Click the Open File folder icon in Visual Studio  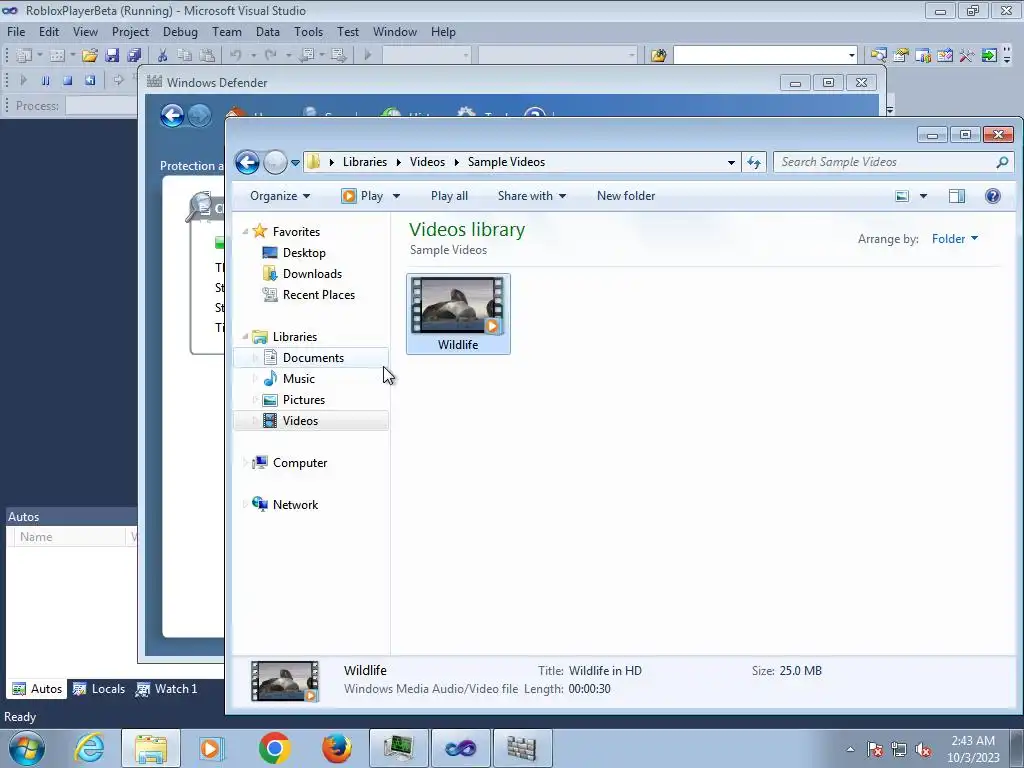(x=89, y=56)
